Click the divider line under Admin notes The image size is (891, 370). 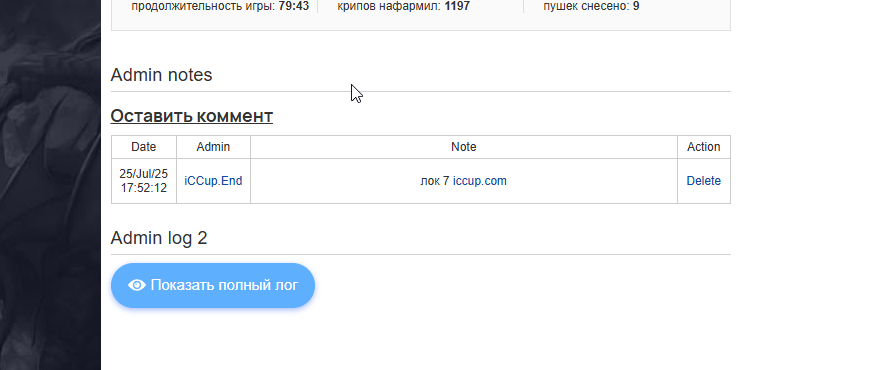pyautogui.click(x=420, y=92)
